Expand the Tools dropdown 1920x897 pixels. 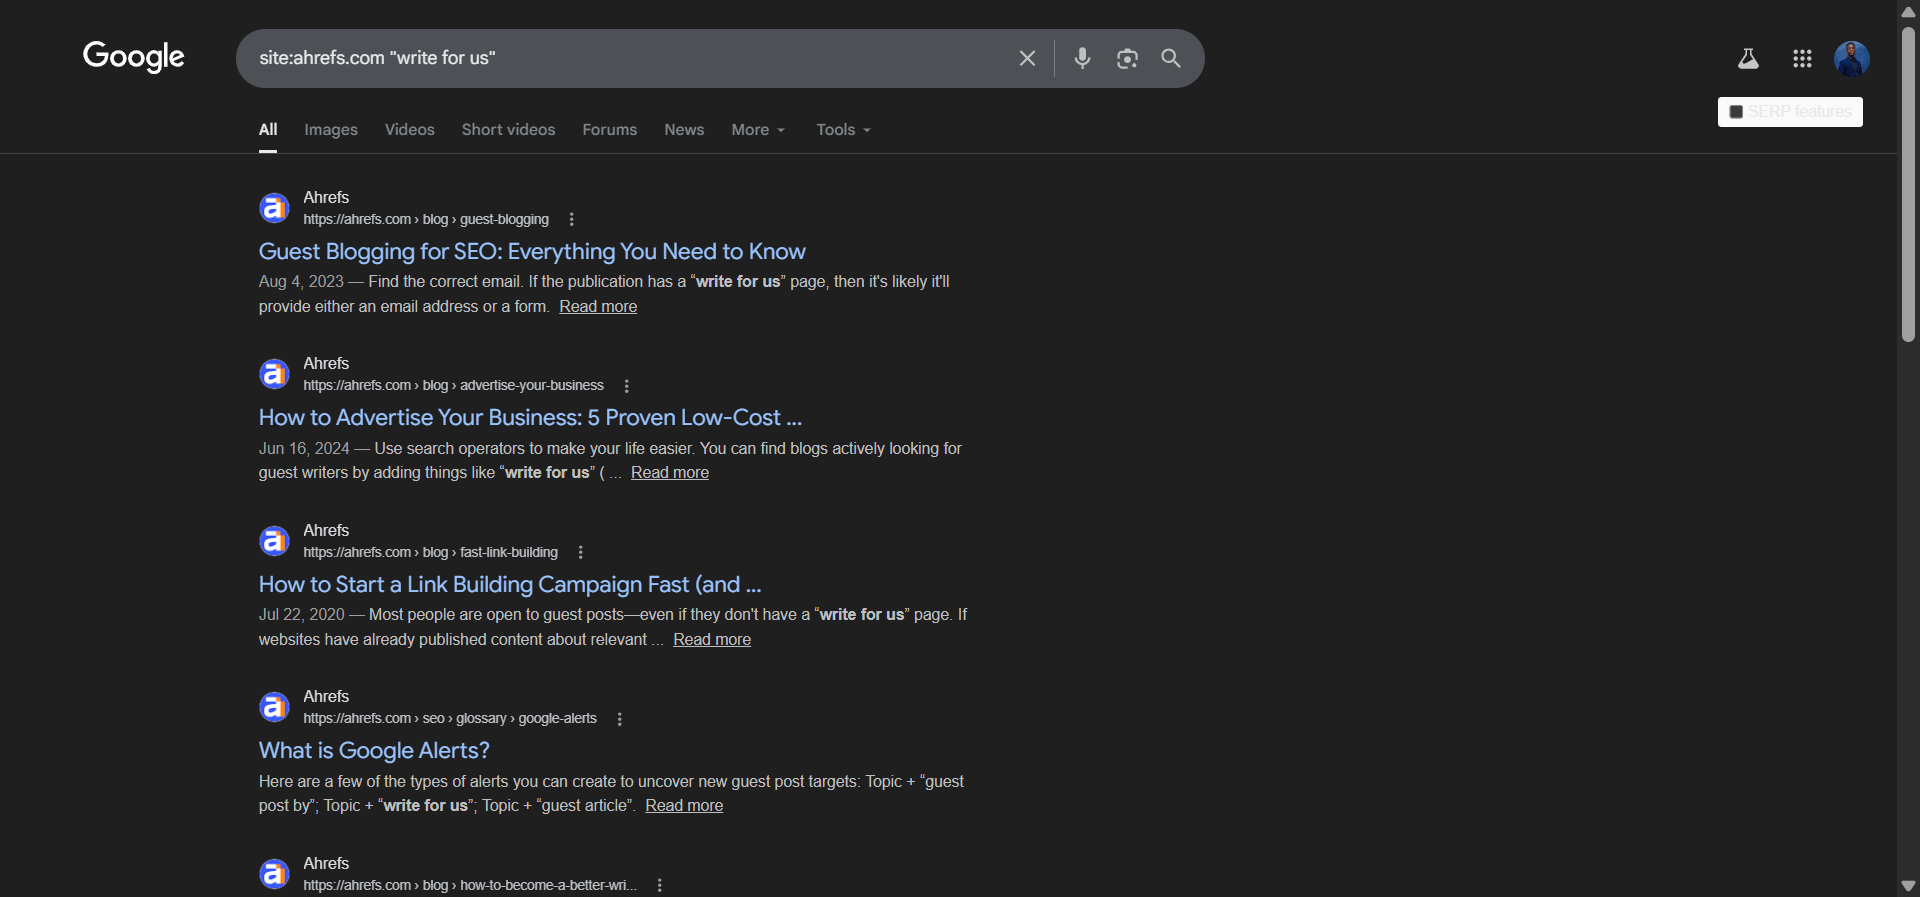843,130
